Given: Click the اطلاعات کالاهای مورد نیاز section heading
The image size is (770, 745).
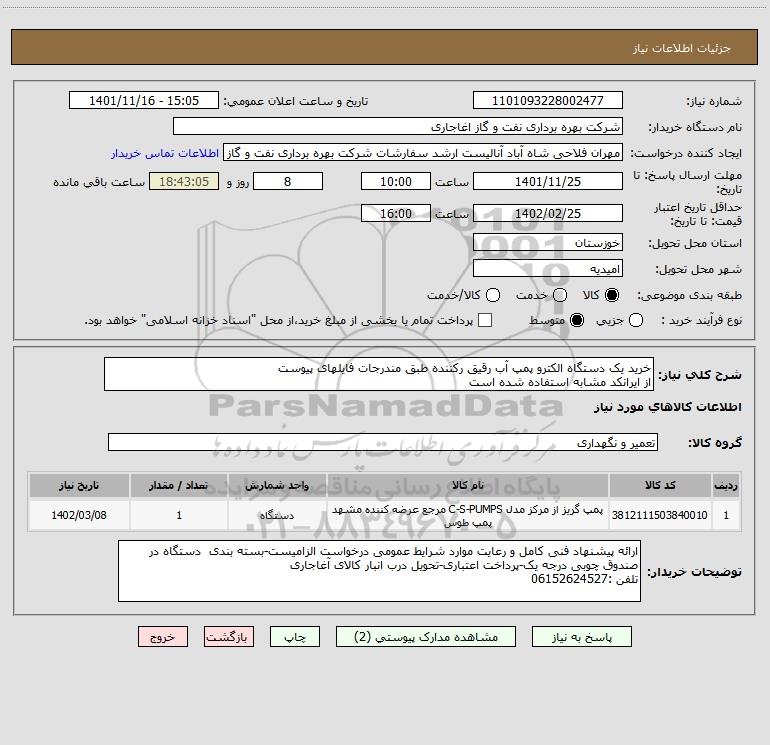Looking at the screenshot, I should [667, 407].
